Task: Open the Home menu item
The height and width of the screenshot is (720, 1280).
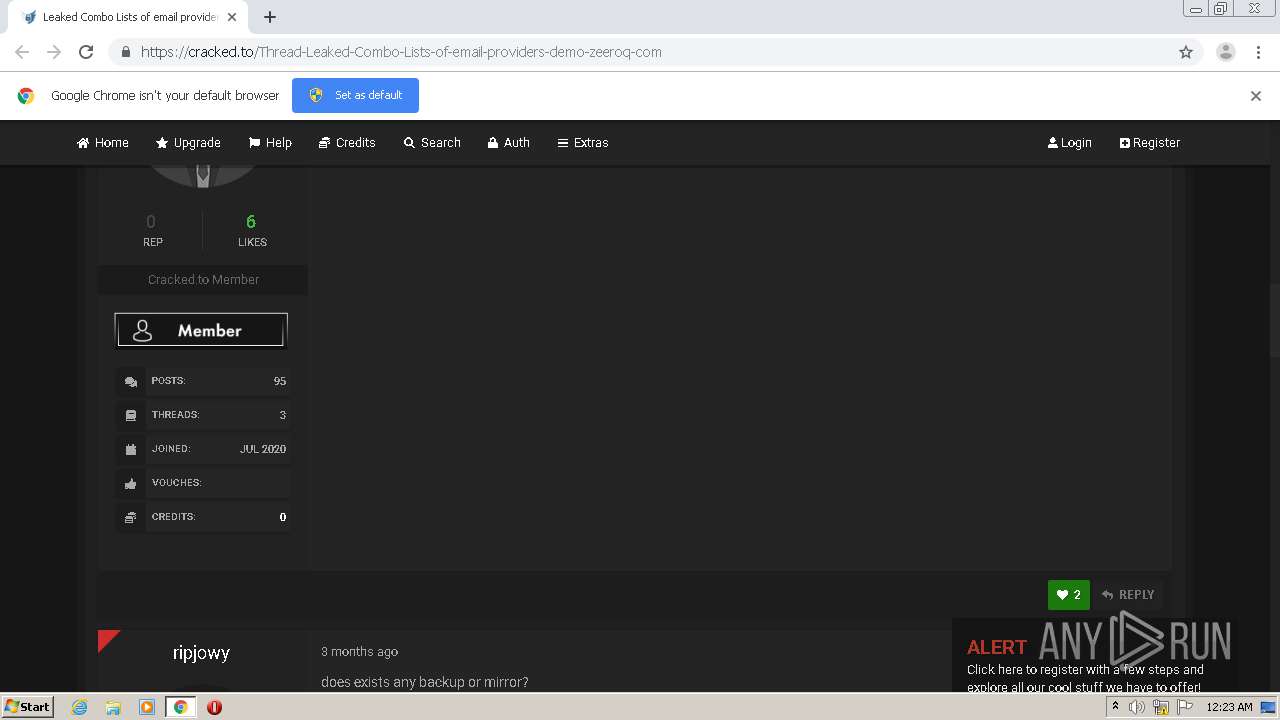Action: coord(103,143)
